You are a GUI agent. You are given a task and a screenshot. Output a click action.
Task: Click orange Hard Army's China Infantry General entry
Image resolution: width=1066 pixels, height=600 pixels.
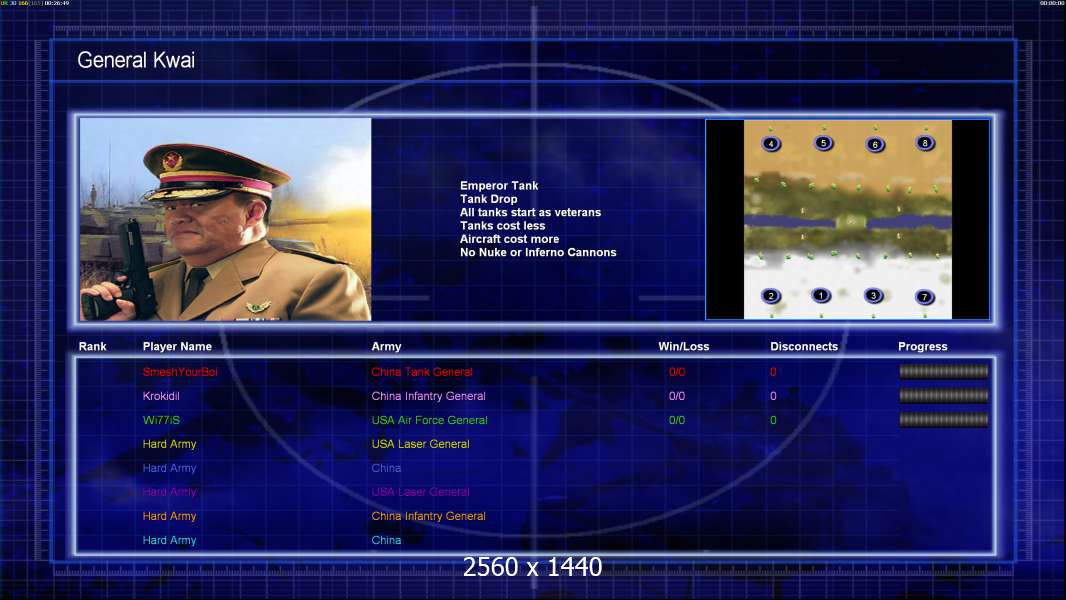[x=428, y=516]
